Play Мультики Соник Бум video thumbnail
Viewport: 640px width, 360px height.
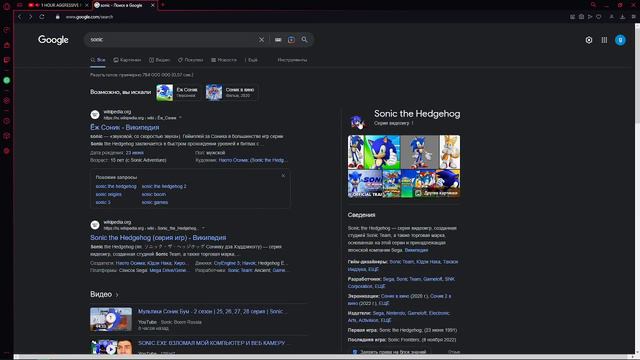point(111,319)
